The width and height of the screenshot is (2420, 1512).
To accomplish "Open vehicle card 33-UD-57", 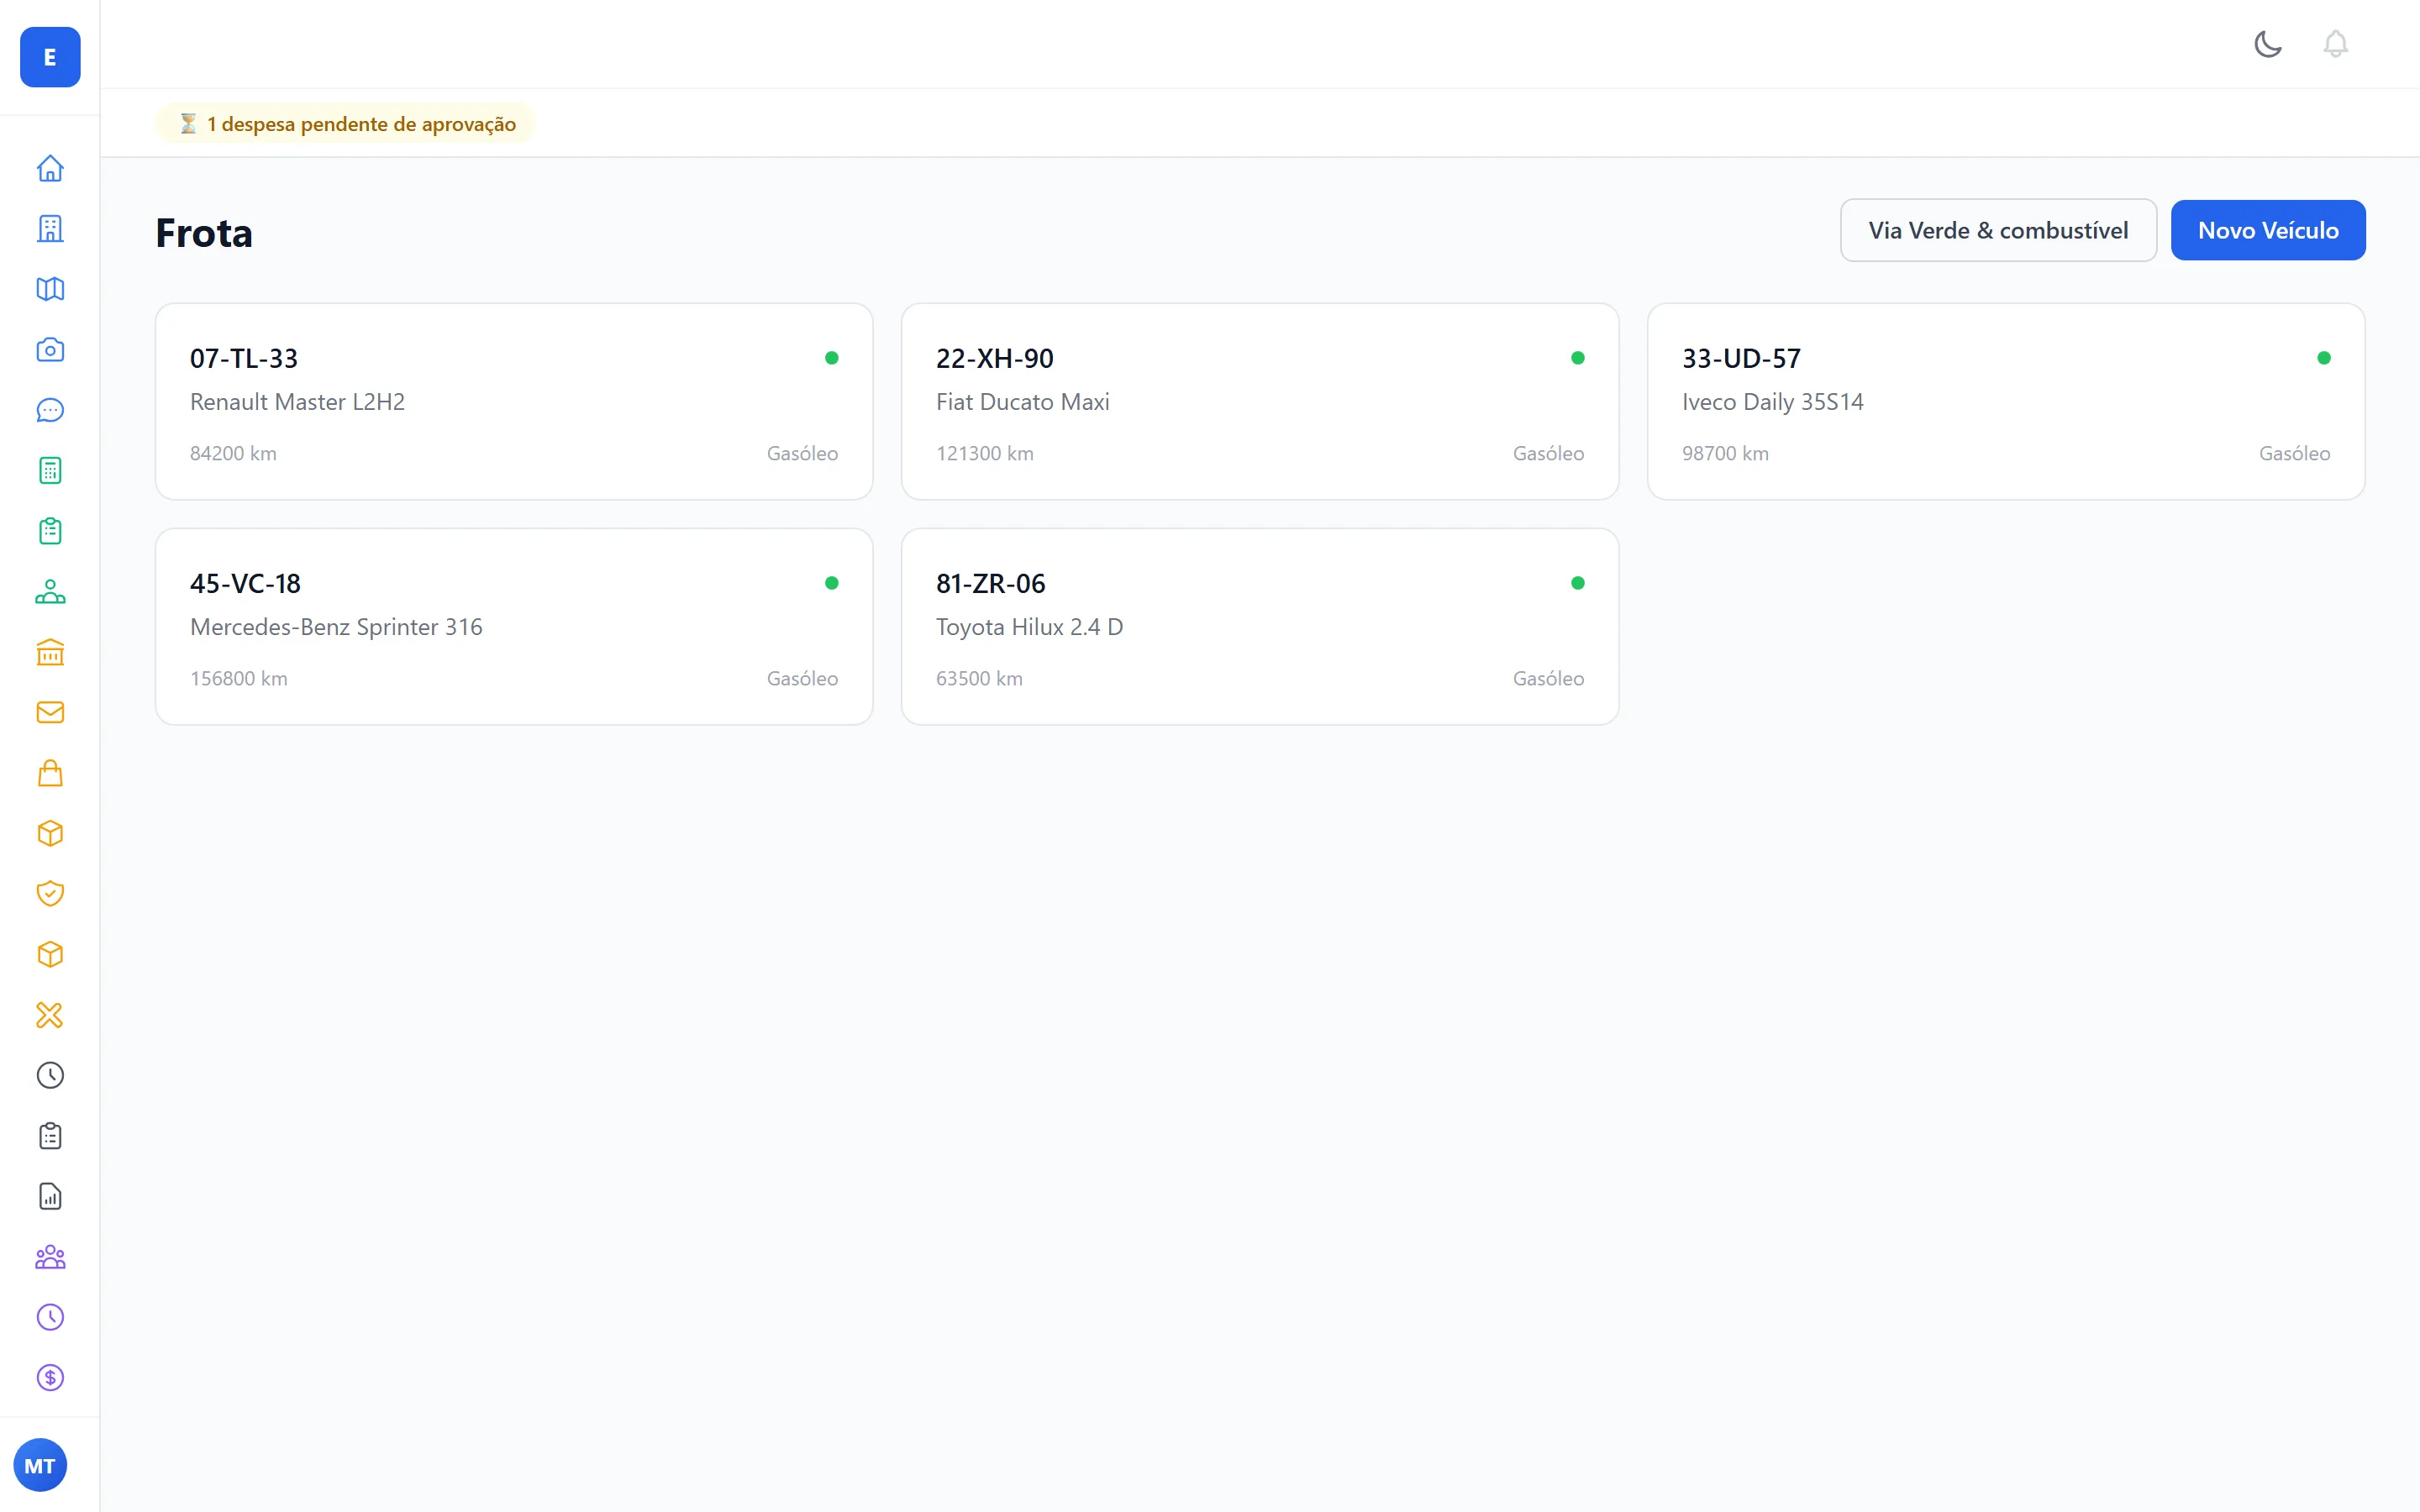I will click(2006, 401).
